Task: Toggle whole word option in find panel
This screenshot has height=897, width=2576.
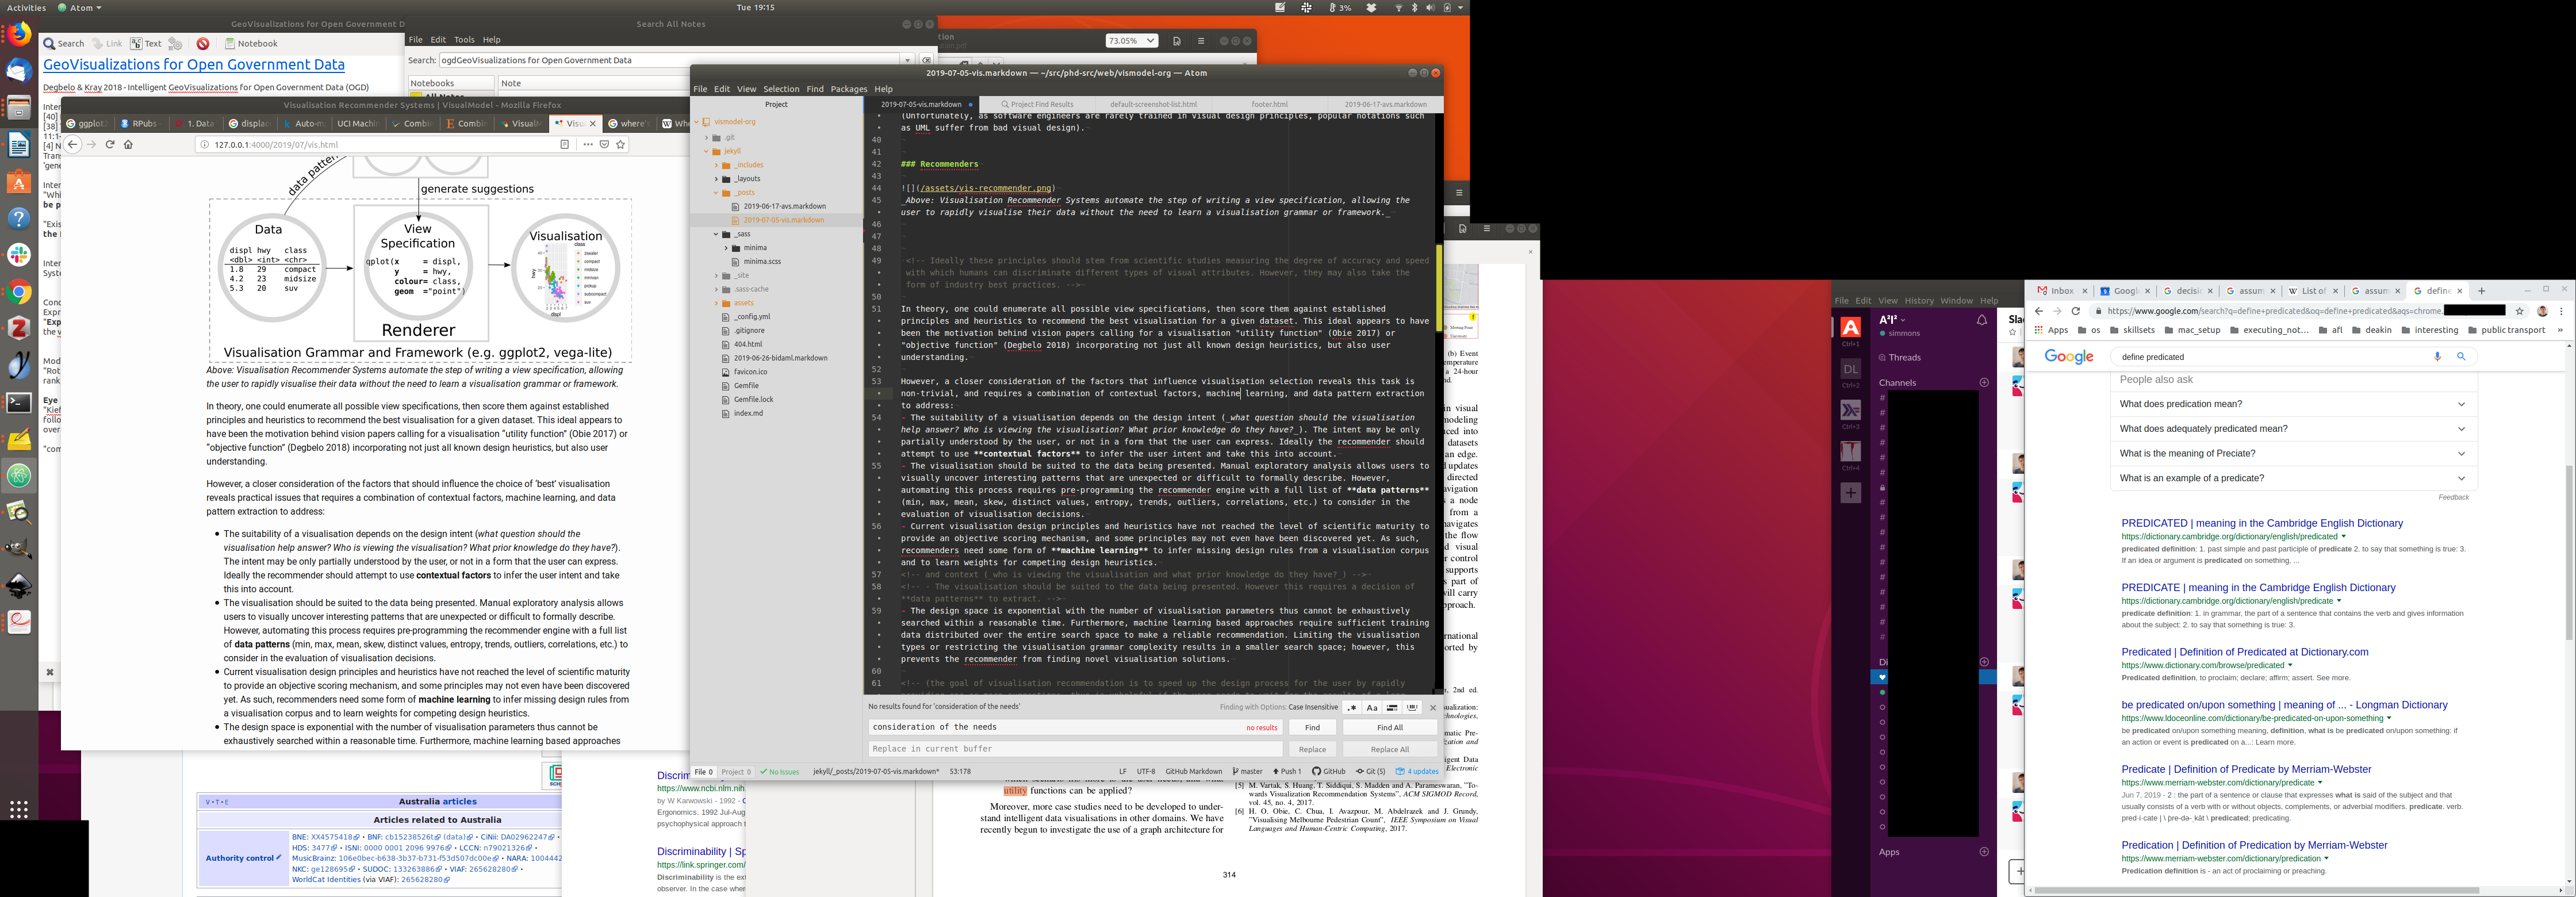Action: (x=1412, y=707)
